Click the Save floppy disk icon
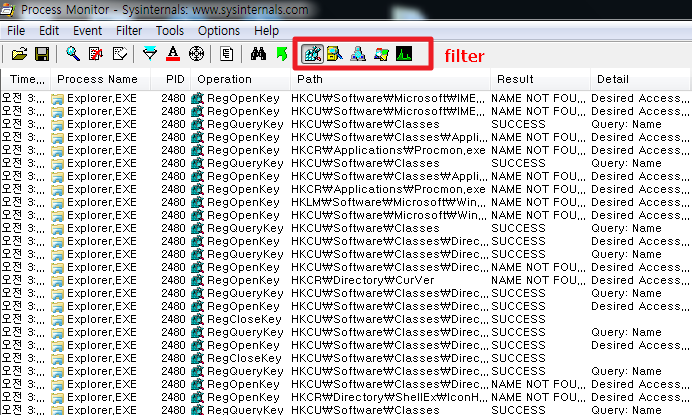 [42, 54]
